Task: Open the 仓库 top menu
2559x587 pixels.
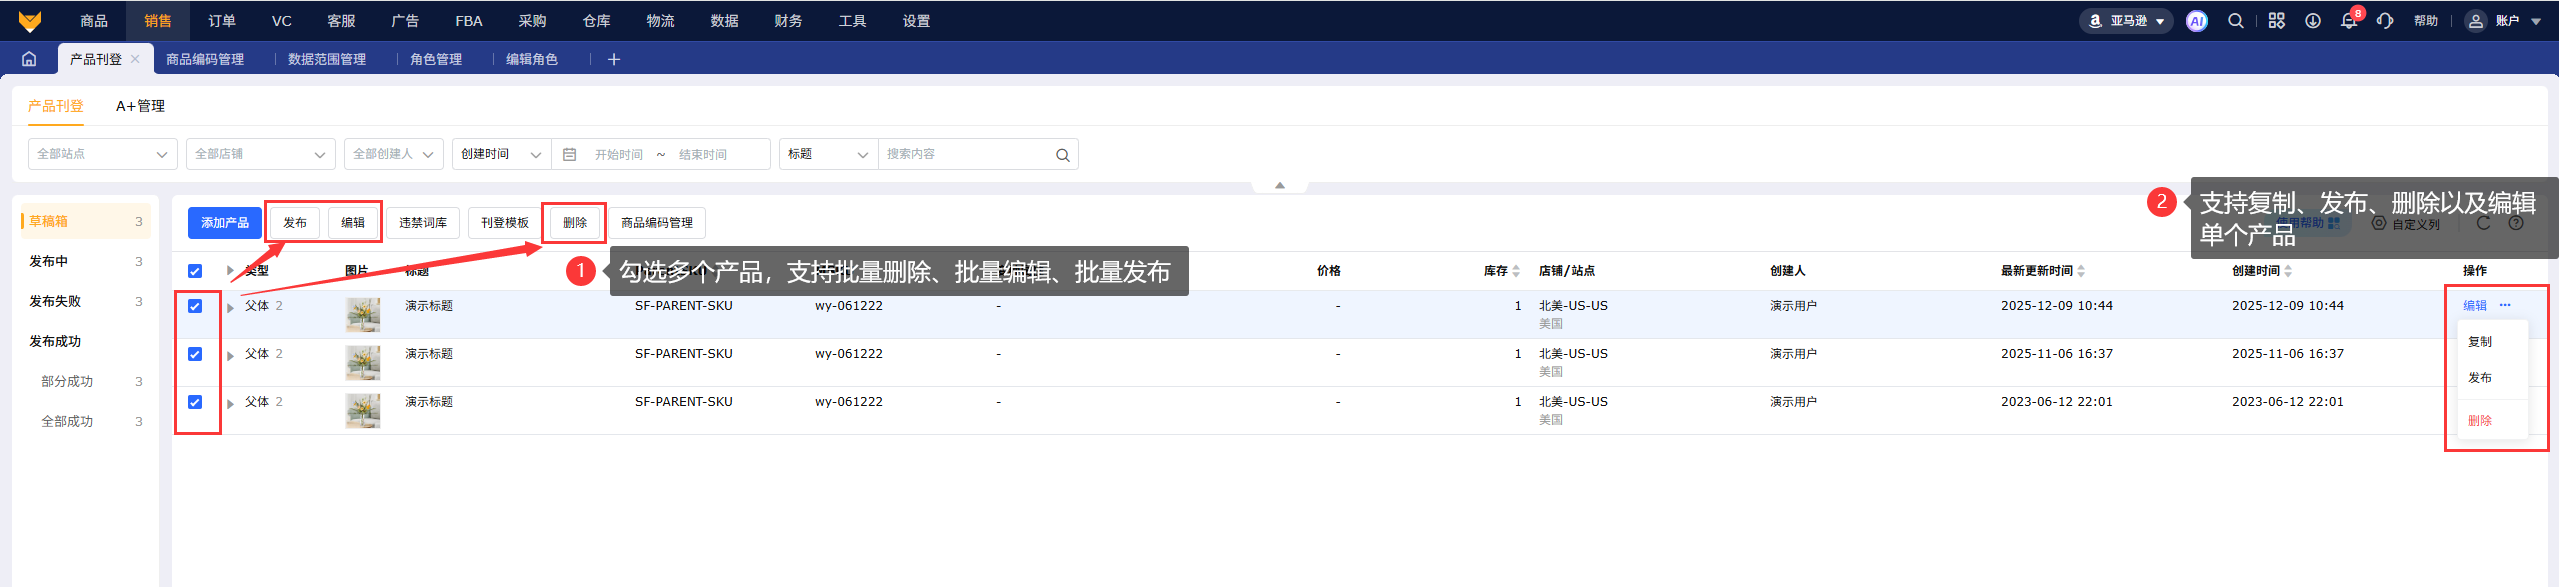Action: 597,21
